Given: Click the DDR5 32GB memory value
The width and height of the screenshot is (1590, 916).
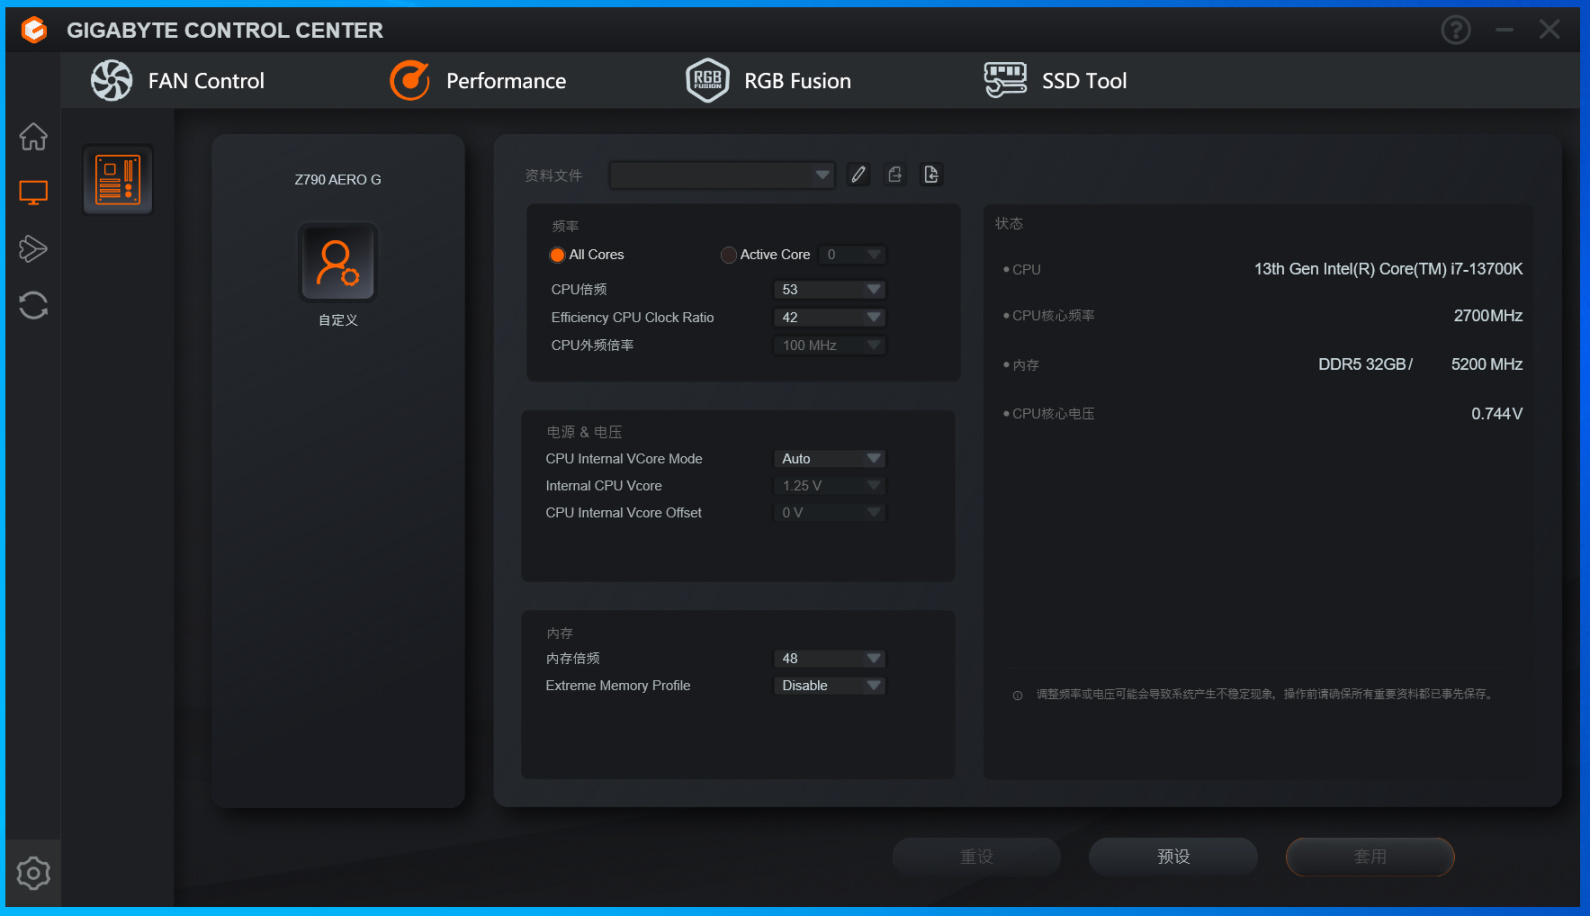Looking at the screenshot, I should pyautogui.click(x=1365, y=364).
